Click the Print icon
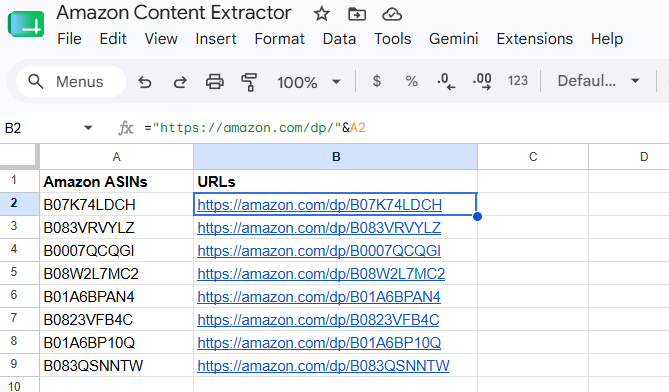 [x=215, y=81]
